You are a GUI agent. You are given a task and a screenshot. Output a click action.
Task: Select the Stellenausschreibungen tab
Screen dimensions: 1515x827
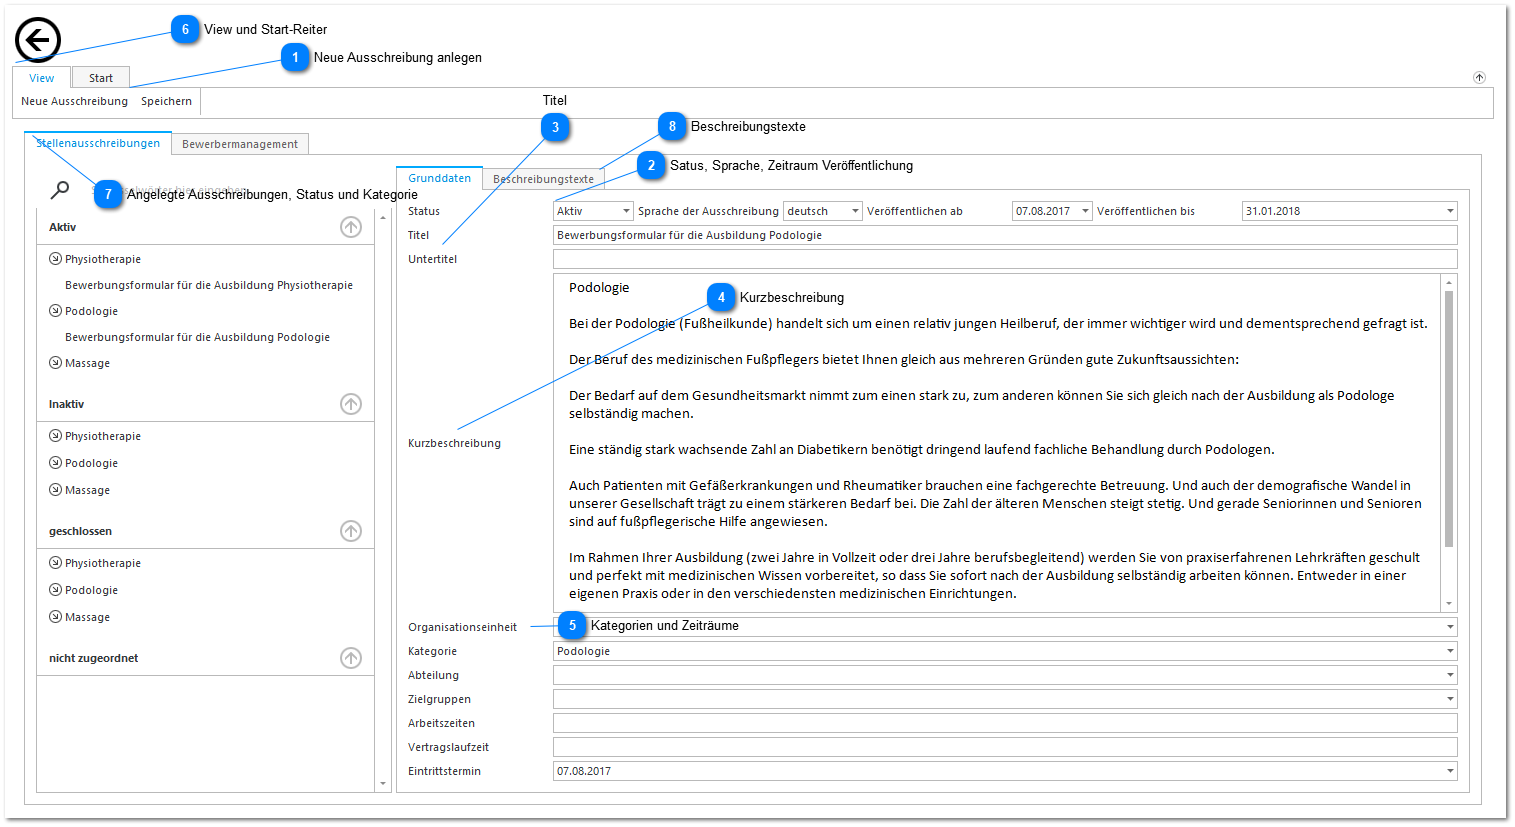coord(98,143)
